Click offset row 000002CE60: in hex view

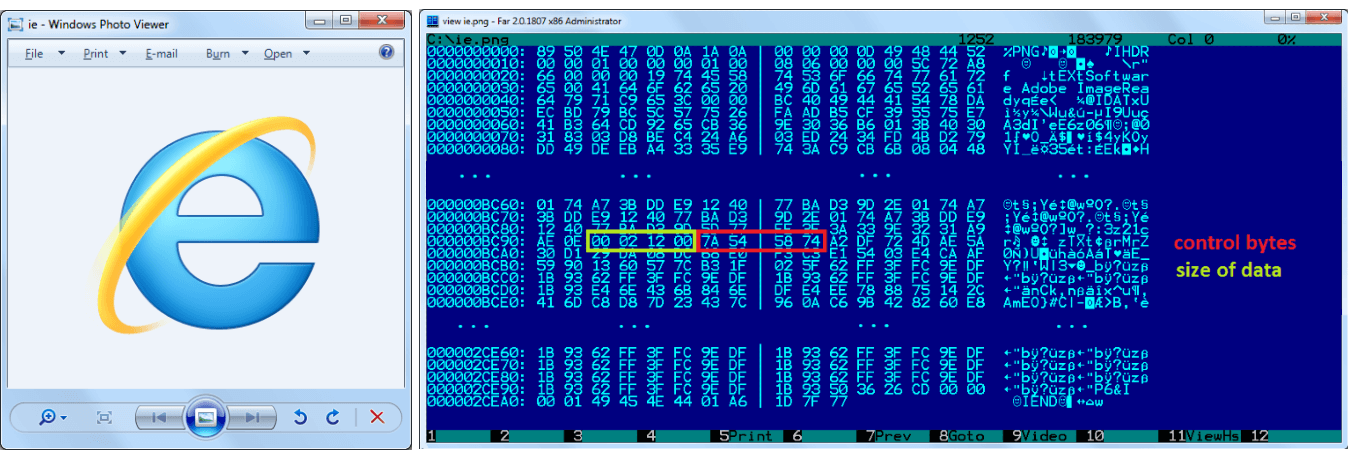point(476,352)
